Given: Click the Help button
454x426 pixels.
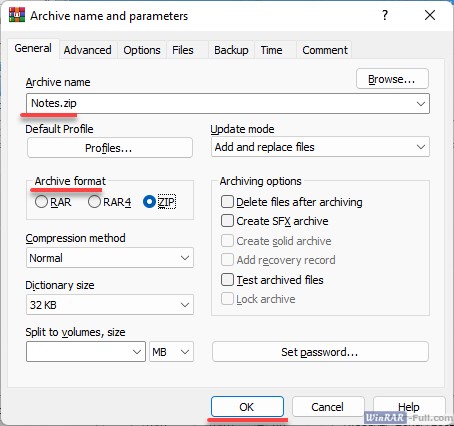Looking at the screenshot, I should (409, 407).
